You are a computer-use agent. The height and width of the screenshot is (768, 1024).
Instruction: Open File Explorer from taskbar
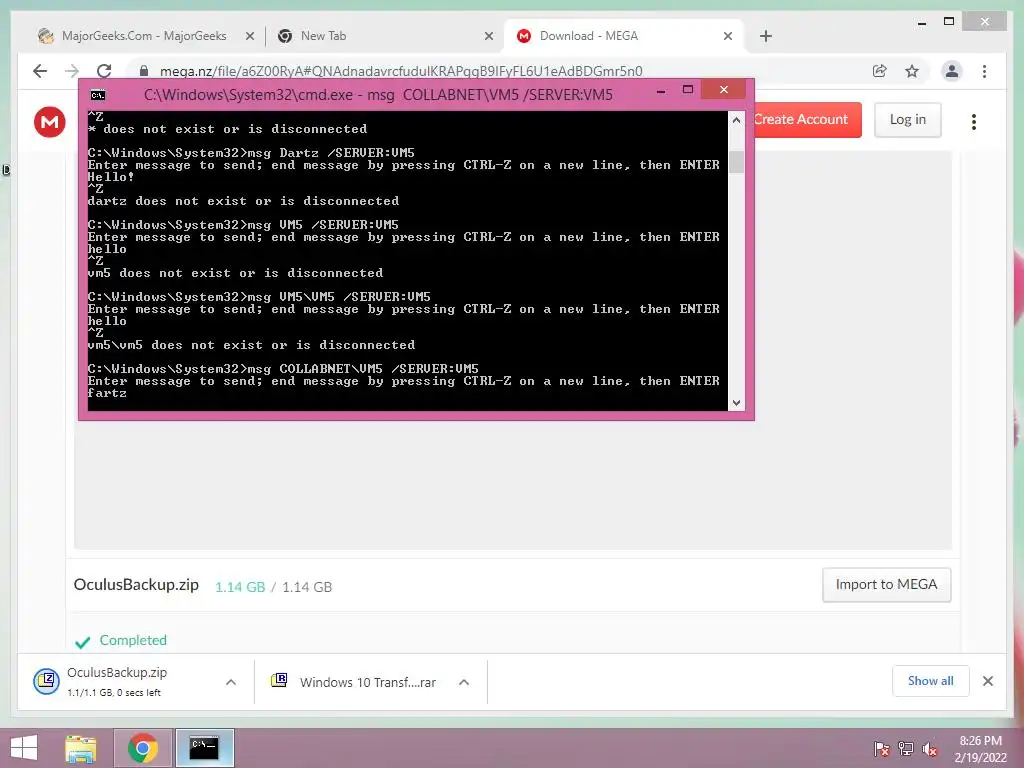coord(80,748)
